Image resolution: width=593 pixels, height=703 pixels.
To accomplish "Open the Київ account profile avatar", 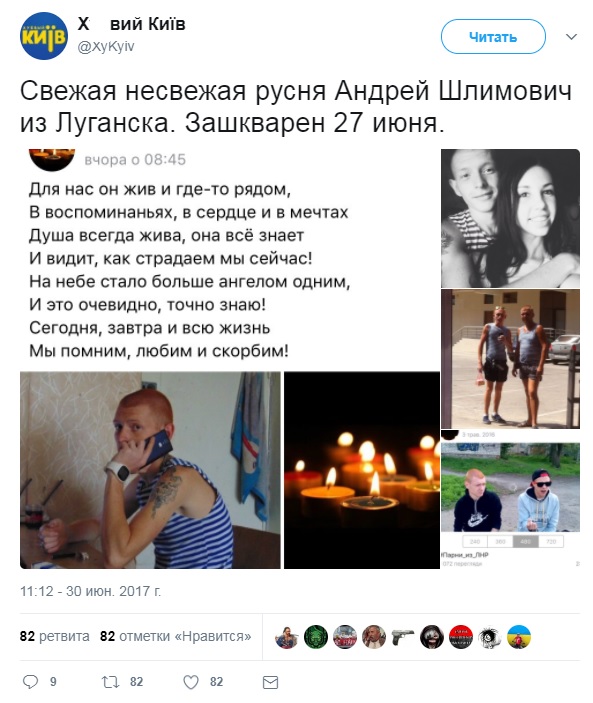I will tap(44, 36).
